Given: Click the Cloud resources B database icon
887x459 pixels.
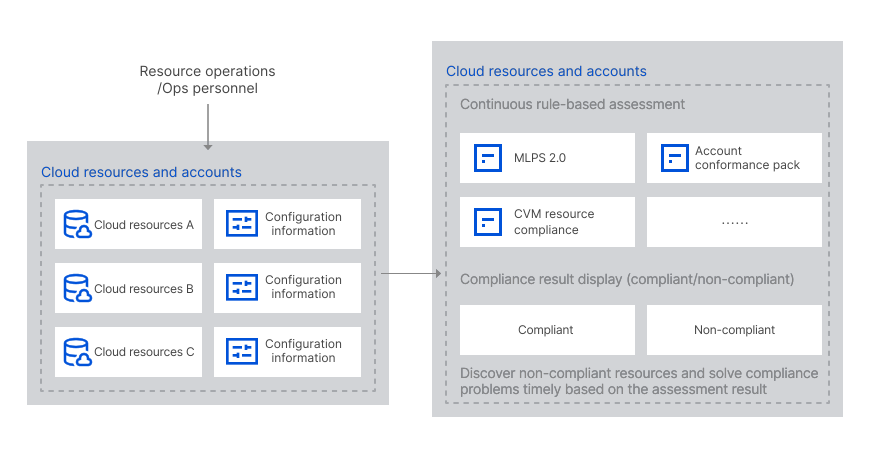Looking at the screenshot, I should 77,288.
